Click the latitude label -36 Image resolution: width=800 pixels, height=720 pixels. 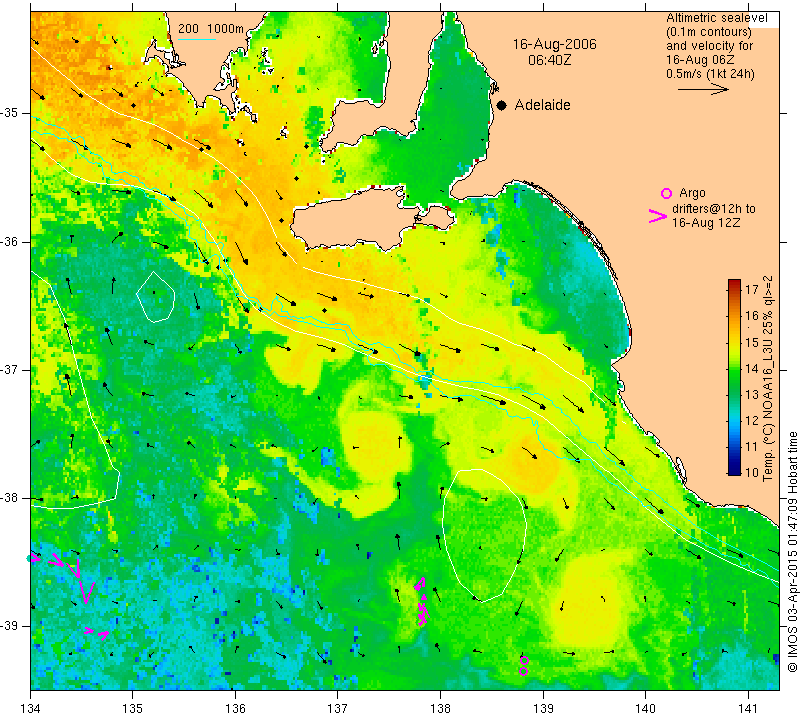click(10, 241)
